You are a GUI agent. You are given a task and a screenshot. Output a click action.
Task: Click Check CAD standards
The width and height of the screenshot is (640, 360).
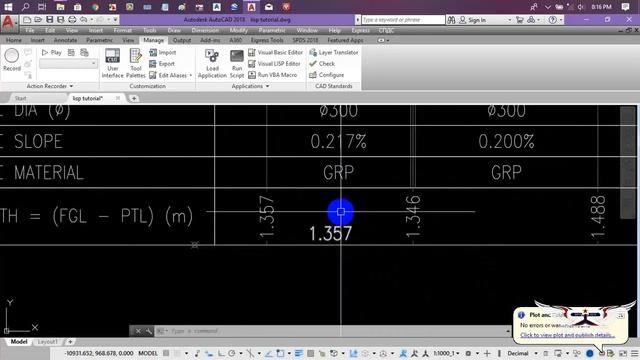pos(322,64)
